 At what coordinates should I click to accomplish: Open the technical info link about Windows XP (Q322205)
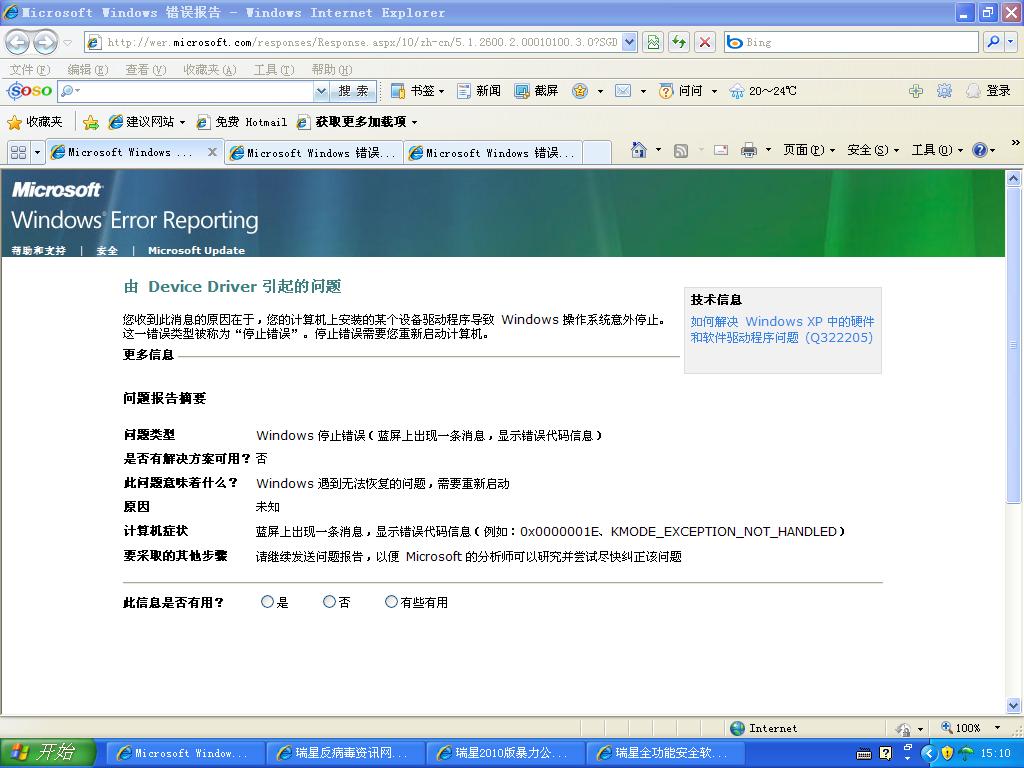point(782,329)
